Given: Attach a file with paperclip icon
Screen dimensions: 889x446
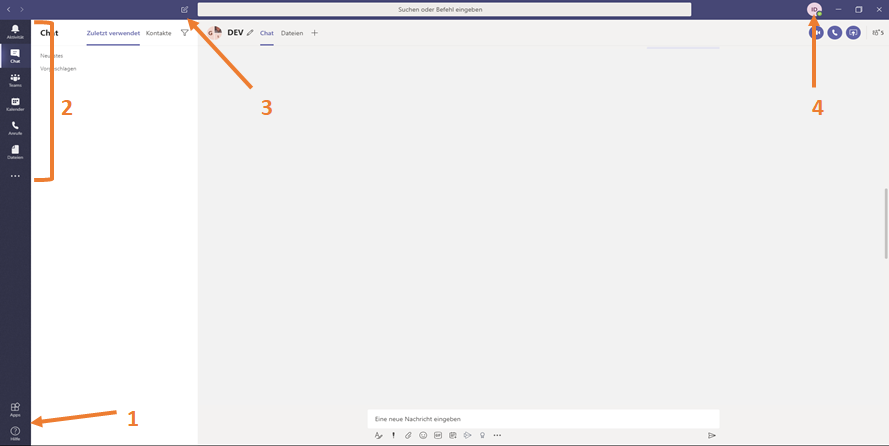Looking at the screenshot, I should pos(408,435).
